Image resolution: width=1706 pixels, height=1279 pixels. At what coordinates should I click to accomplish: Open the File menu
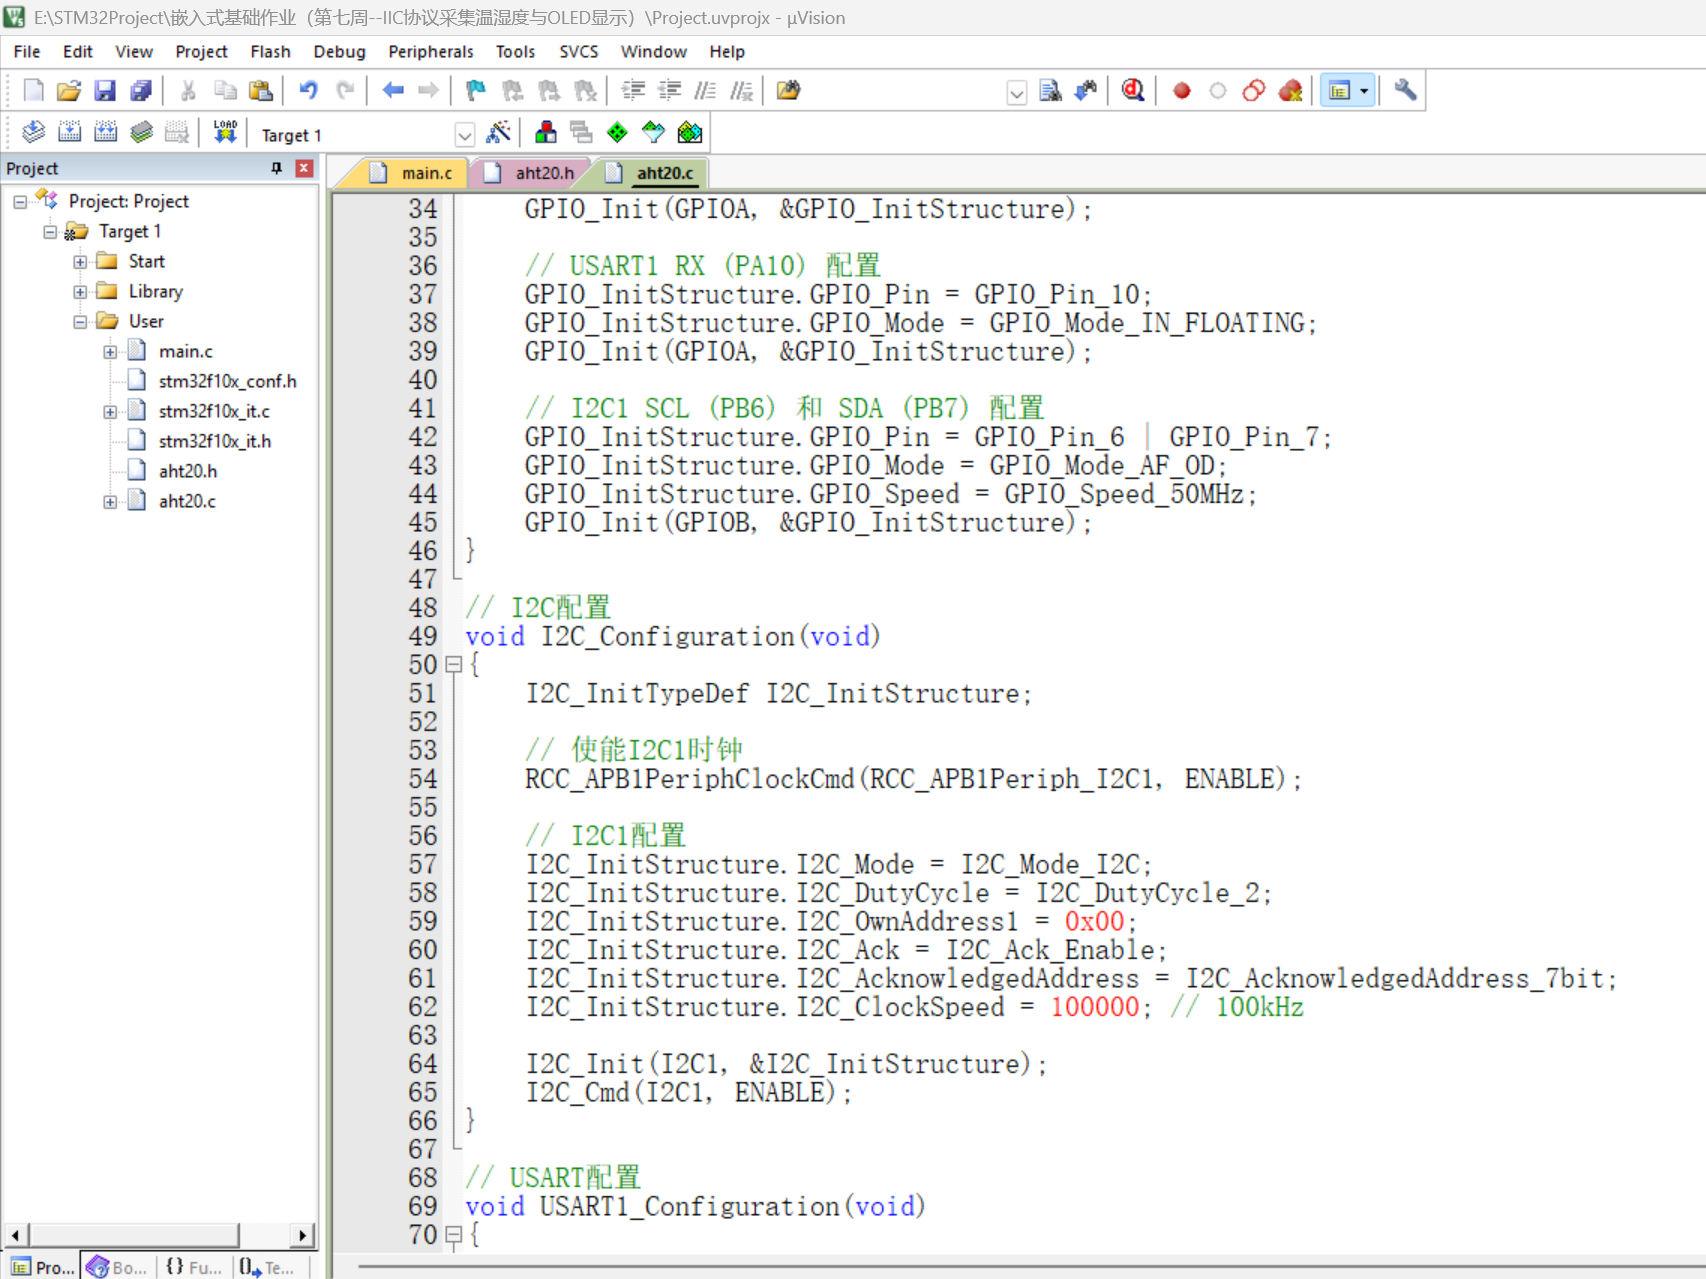[x=27, y=51]
